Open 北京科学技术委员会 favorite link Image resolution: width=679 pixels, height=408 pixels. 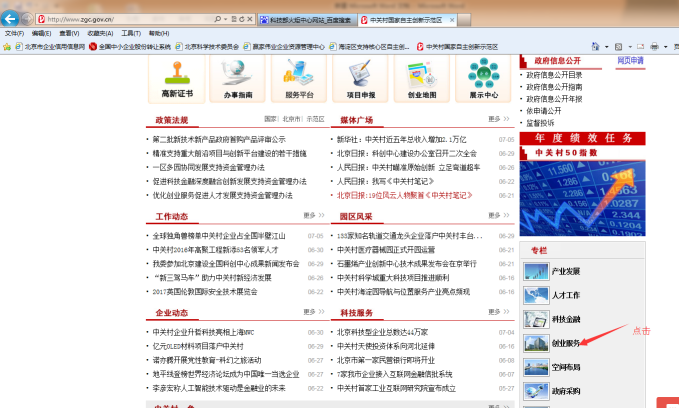pyautogui.click(x=207, y=47)
